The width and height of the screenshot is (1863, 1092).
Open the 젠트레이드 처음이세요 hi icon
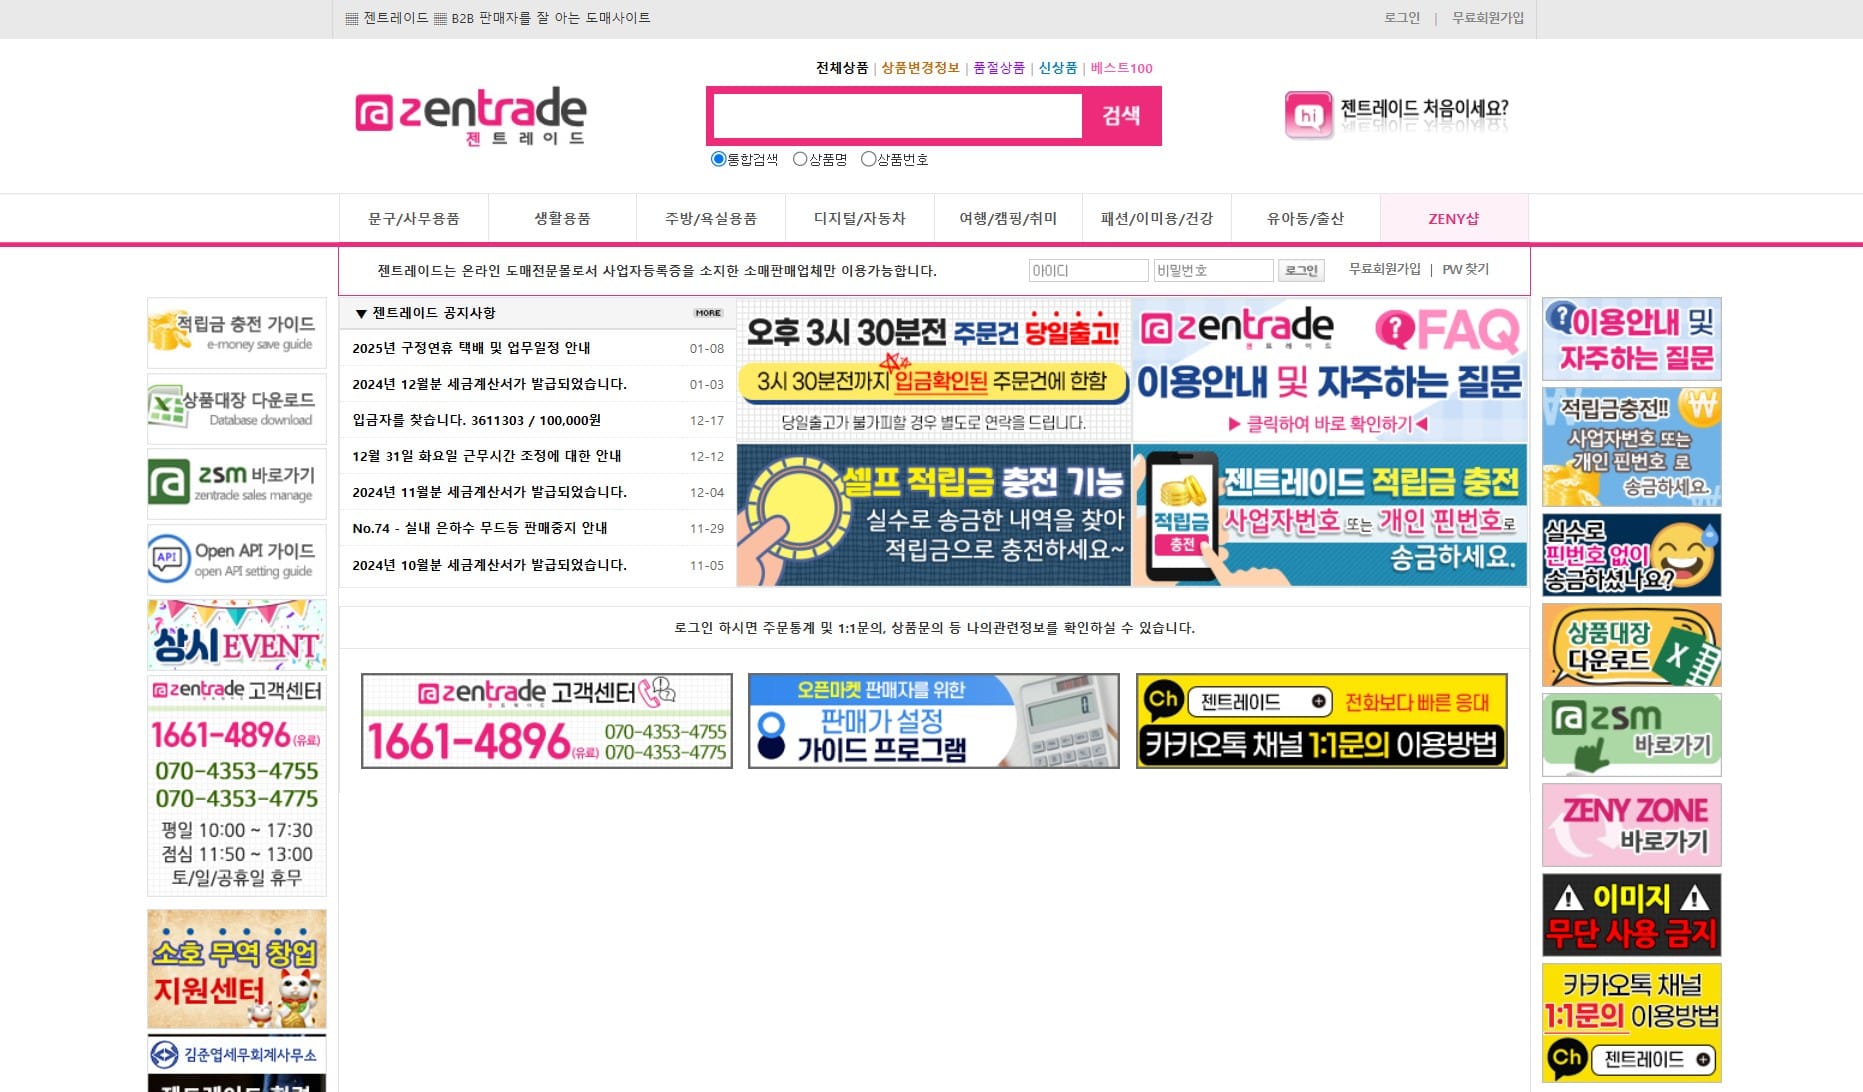click(x=1308, y=115)
